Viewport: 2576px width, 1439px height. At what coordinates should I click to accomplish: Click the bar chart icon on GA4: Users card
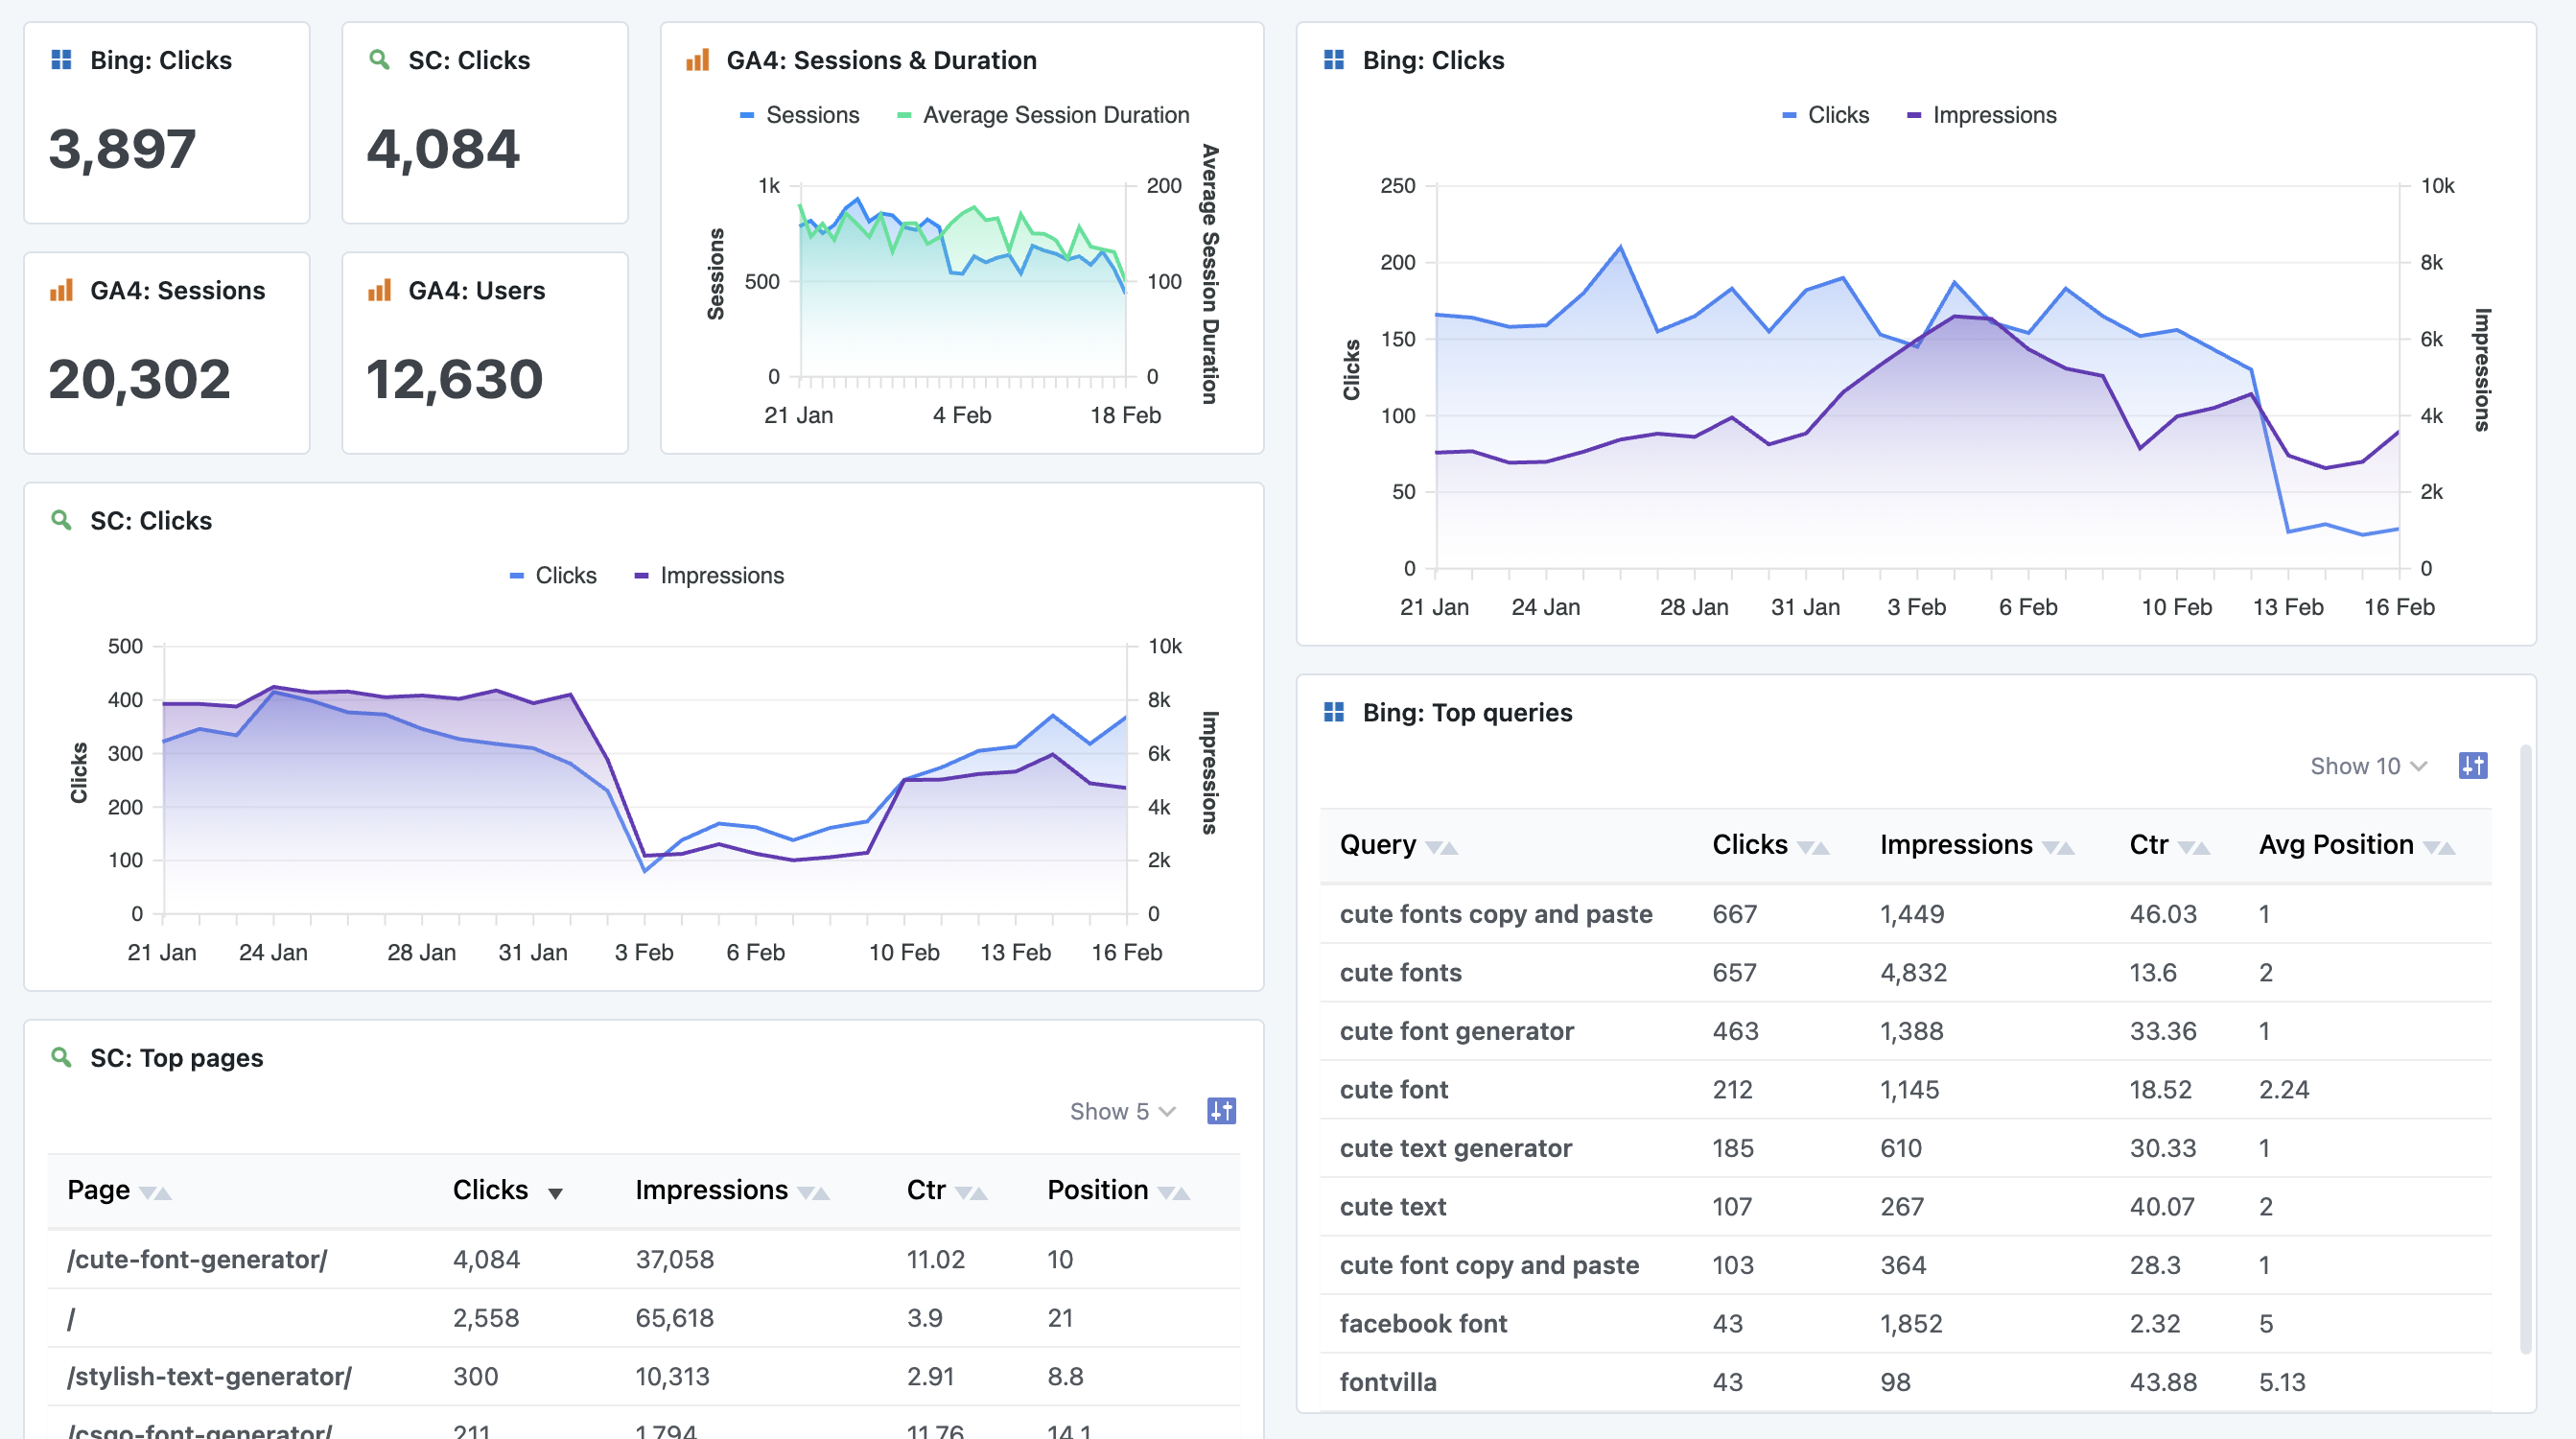click(x=379, y=290)
